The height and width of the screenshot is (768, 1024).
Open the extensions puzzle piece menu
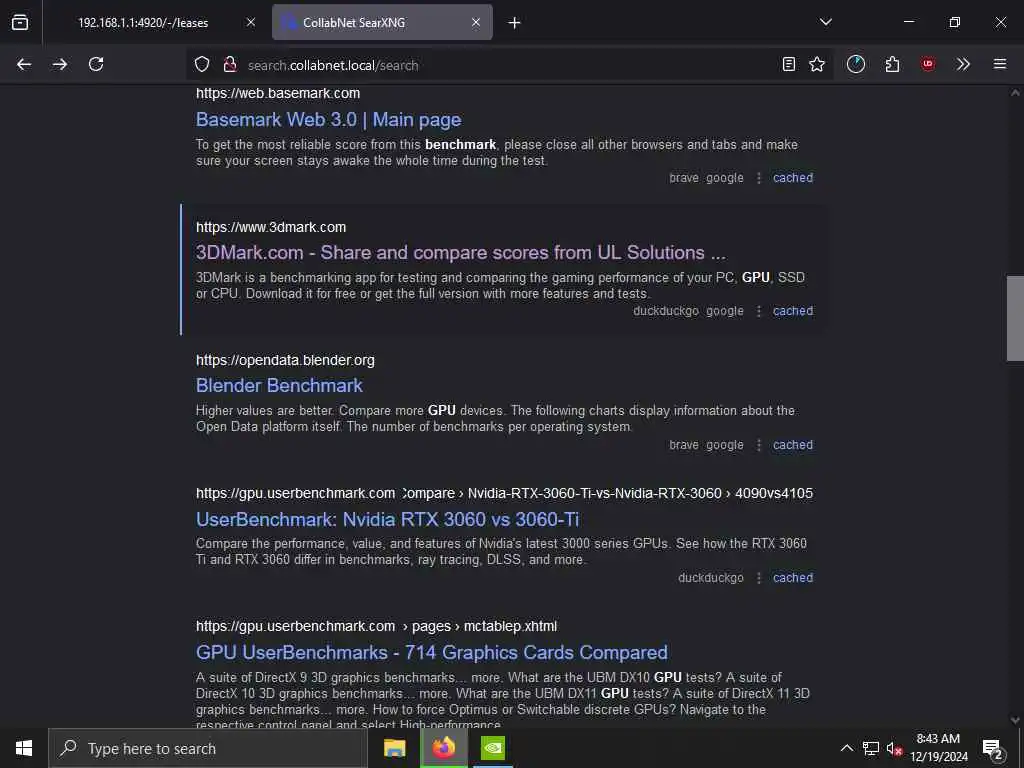point(892,64)
